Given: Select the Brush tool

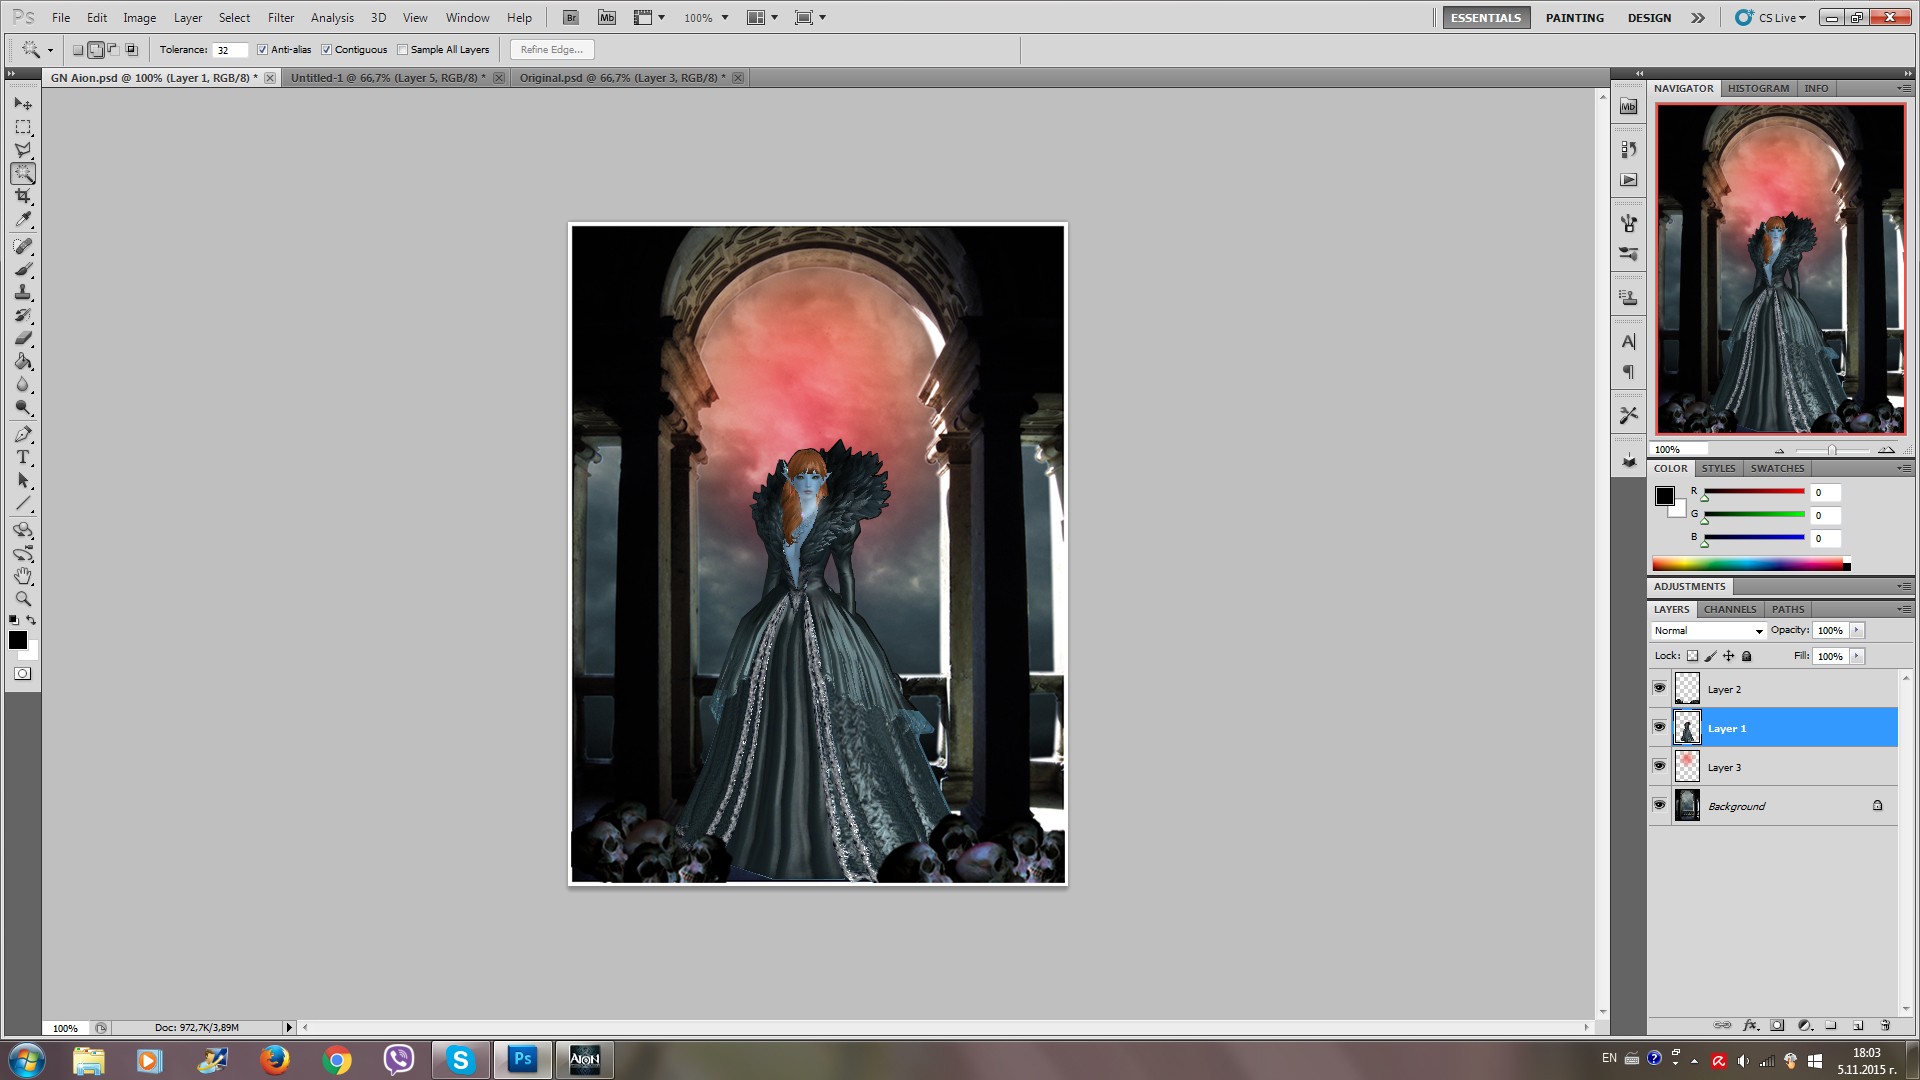Looking at the screenshot, I should (x=23, y=269).
